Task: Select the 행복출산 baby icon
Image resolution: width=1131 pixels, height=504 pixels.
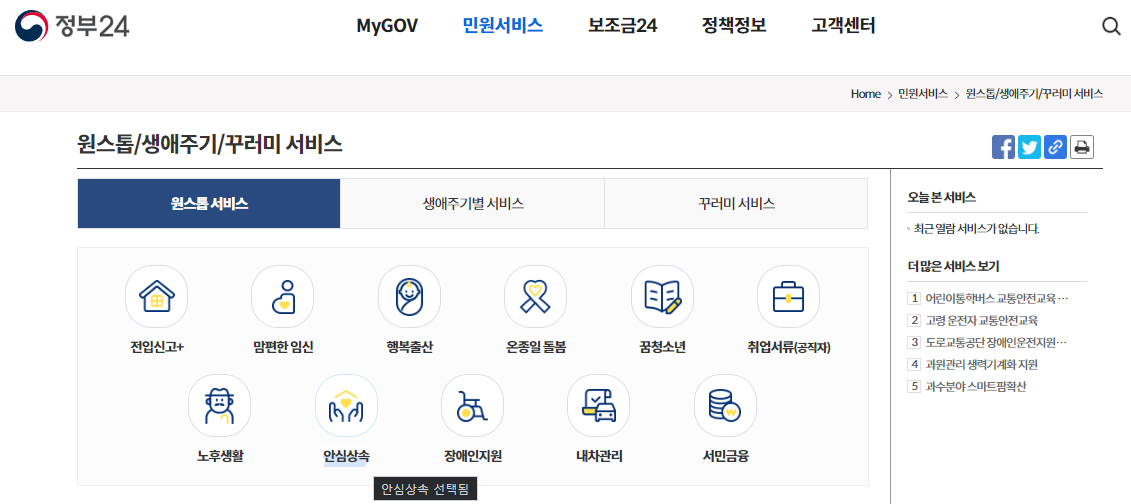Action: coord(409,296)
